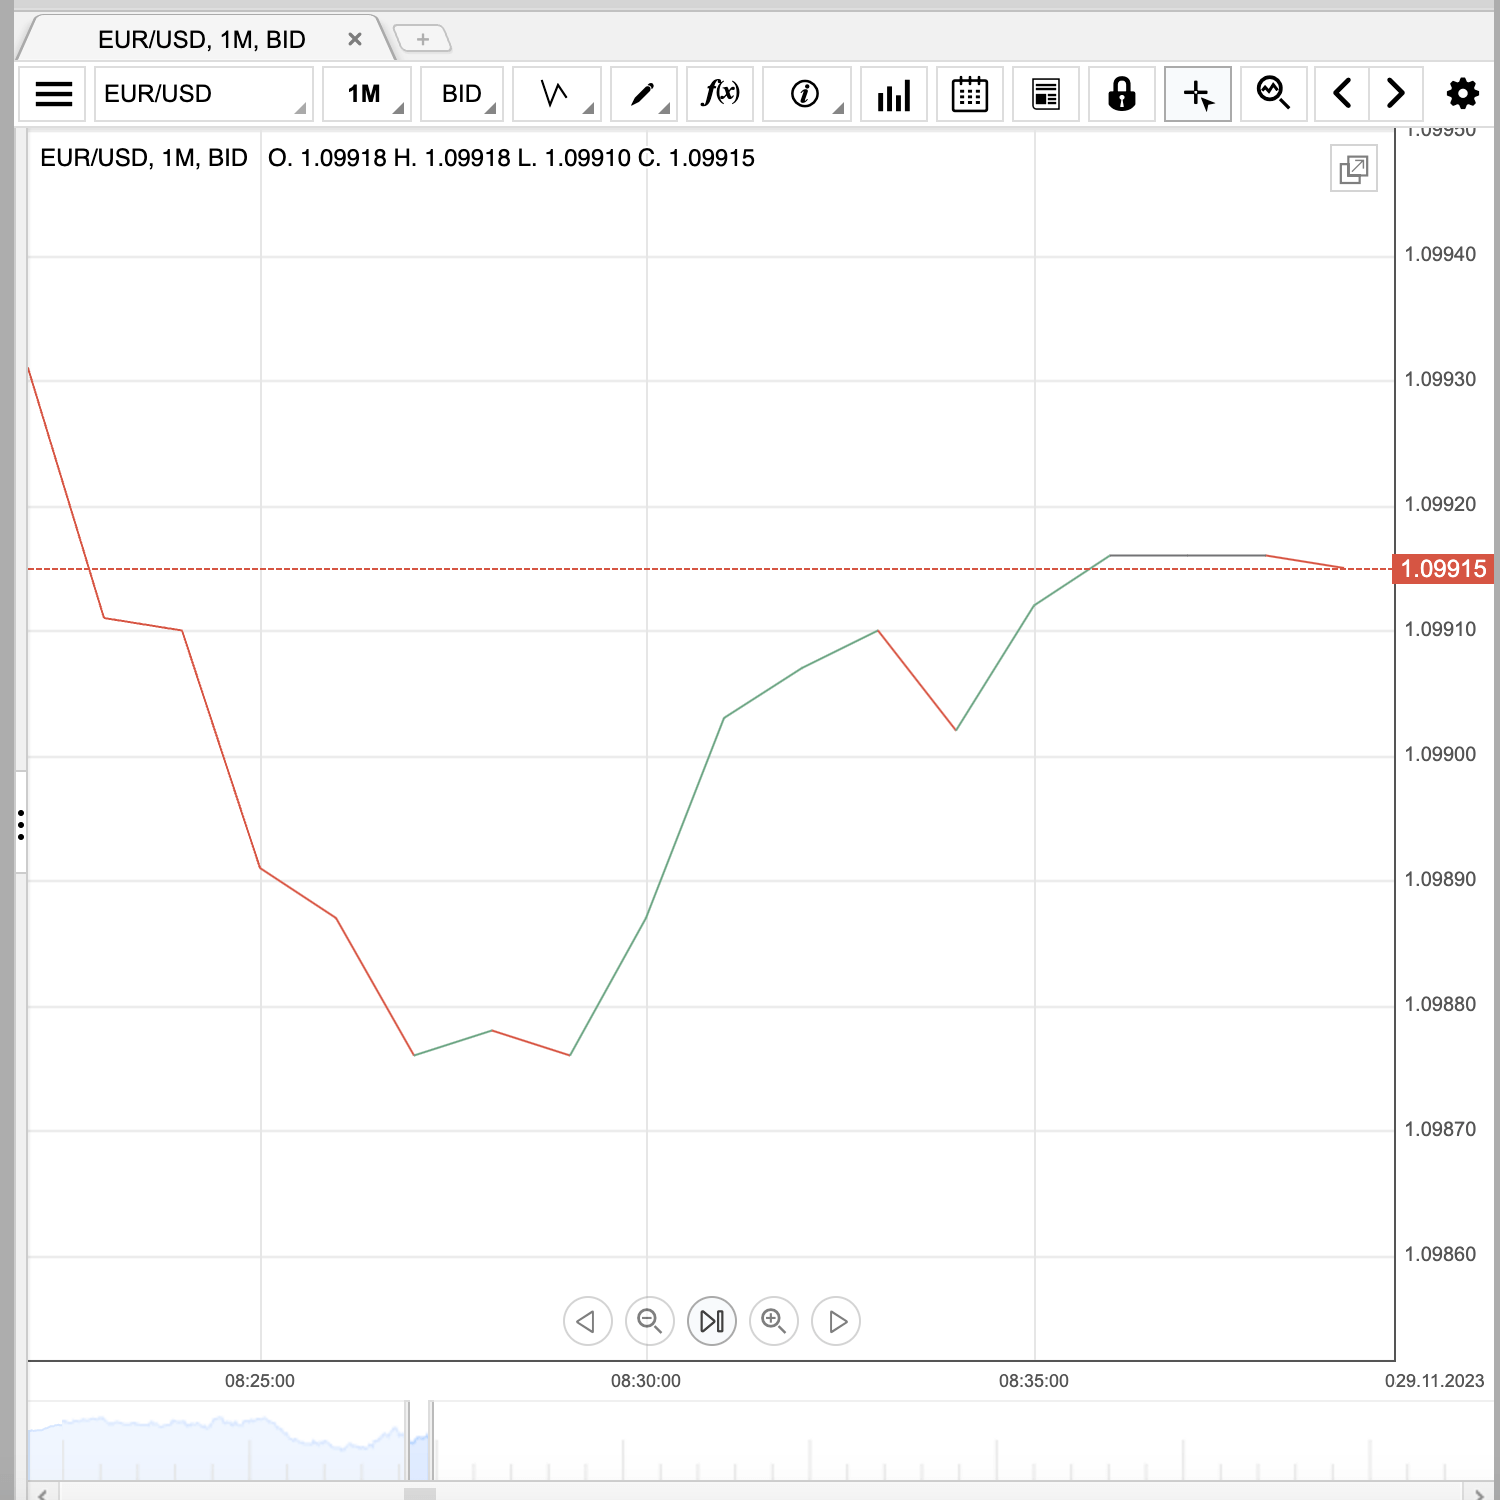This screenshot has width=1500, height=1500.
Task: Open the 1M timeframe dropdown
Action: [x=367, y=94]
